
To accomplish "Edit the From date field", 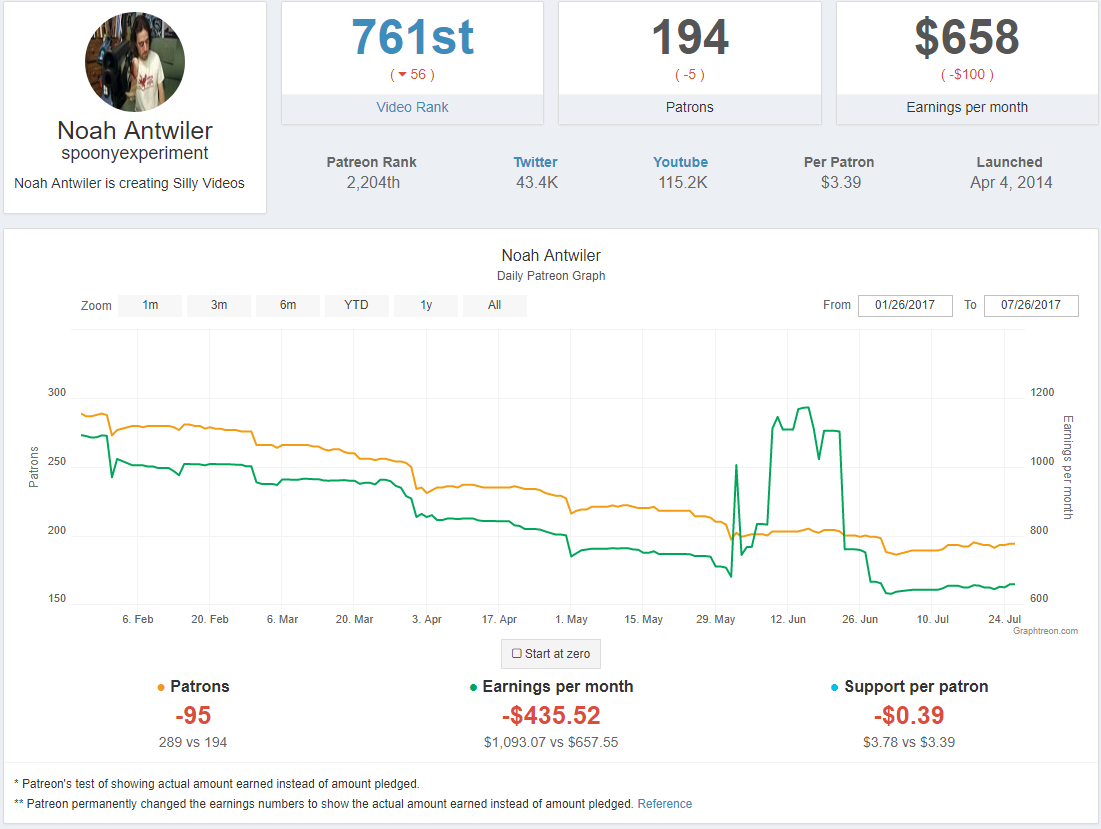I will coord(905,305).
